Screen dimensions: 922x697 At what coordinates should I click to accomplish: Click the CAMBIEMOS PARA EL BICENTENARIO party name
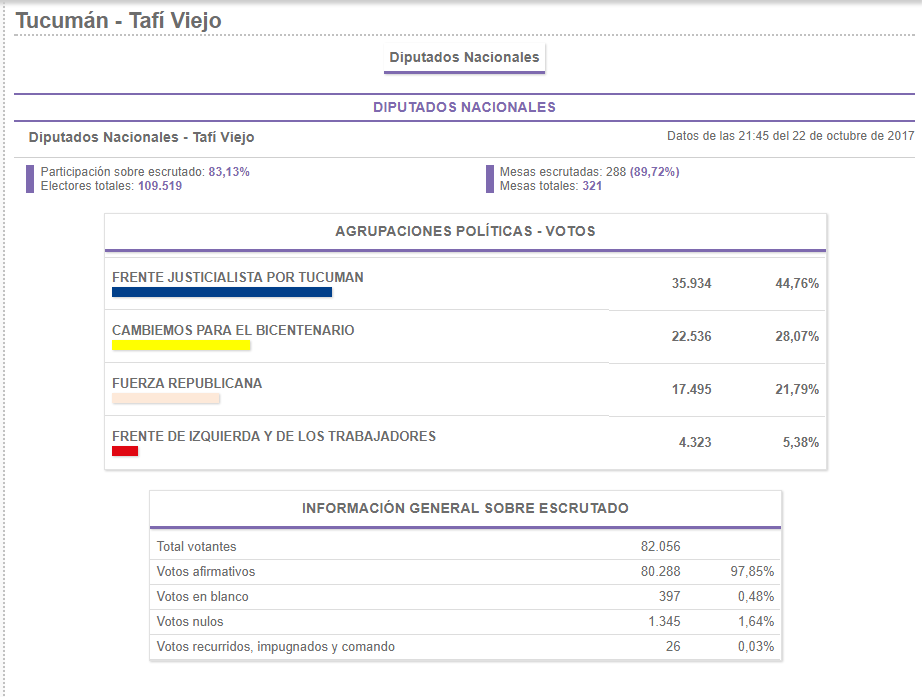(x=233, y=330)
